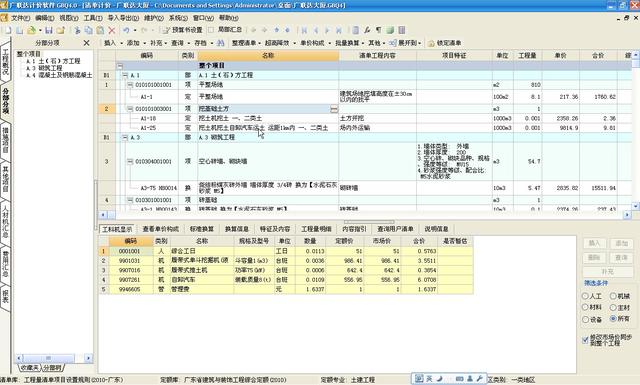This screenshot has height=385, width=640.
Task: Click the grey demote-right arrow icon
Action: [264, 30]
